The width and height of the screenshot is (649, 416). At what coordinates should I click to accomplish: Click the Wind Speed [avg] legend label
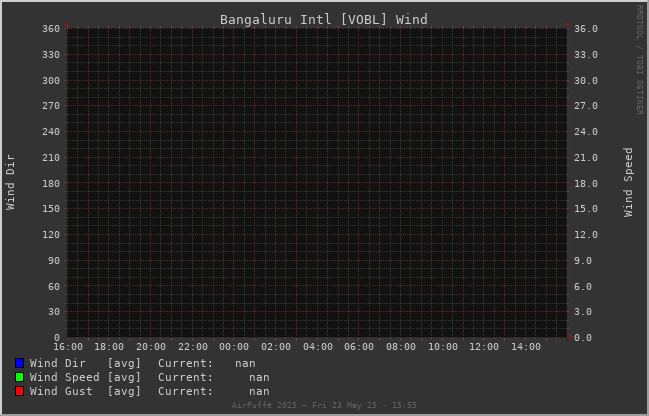(85, 378)
